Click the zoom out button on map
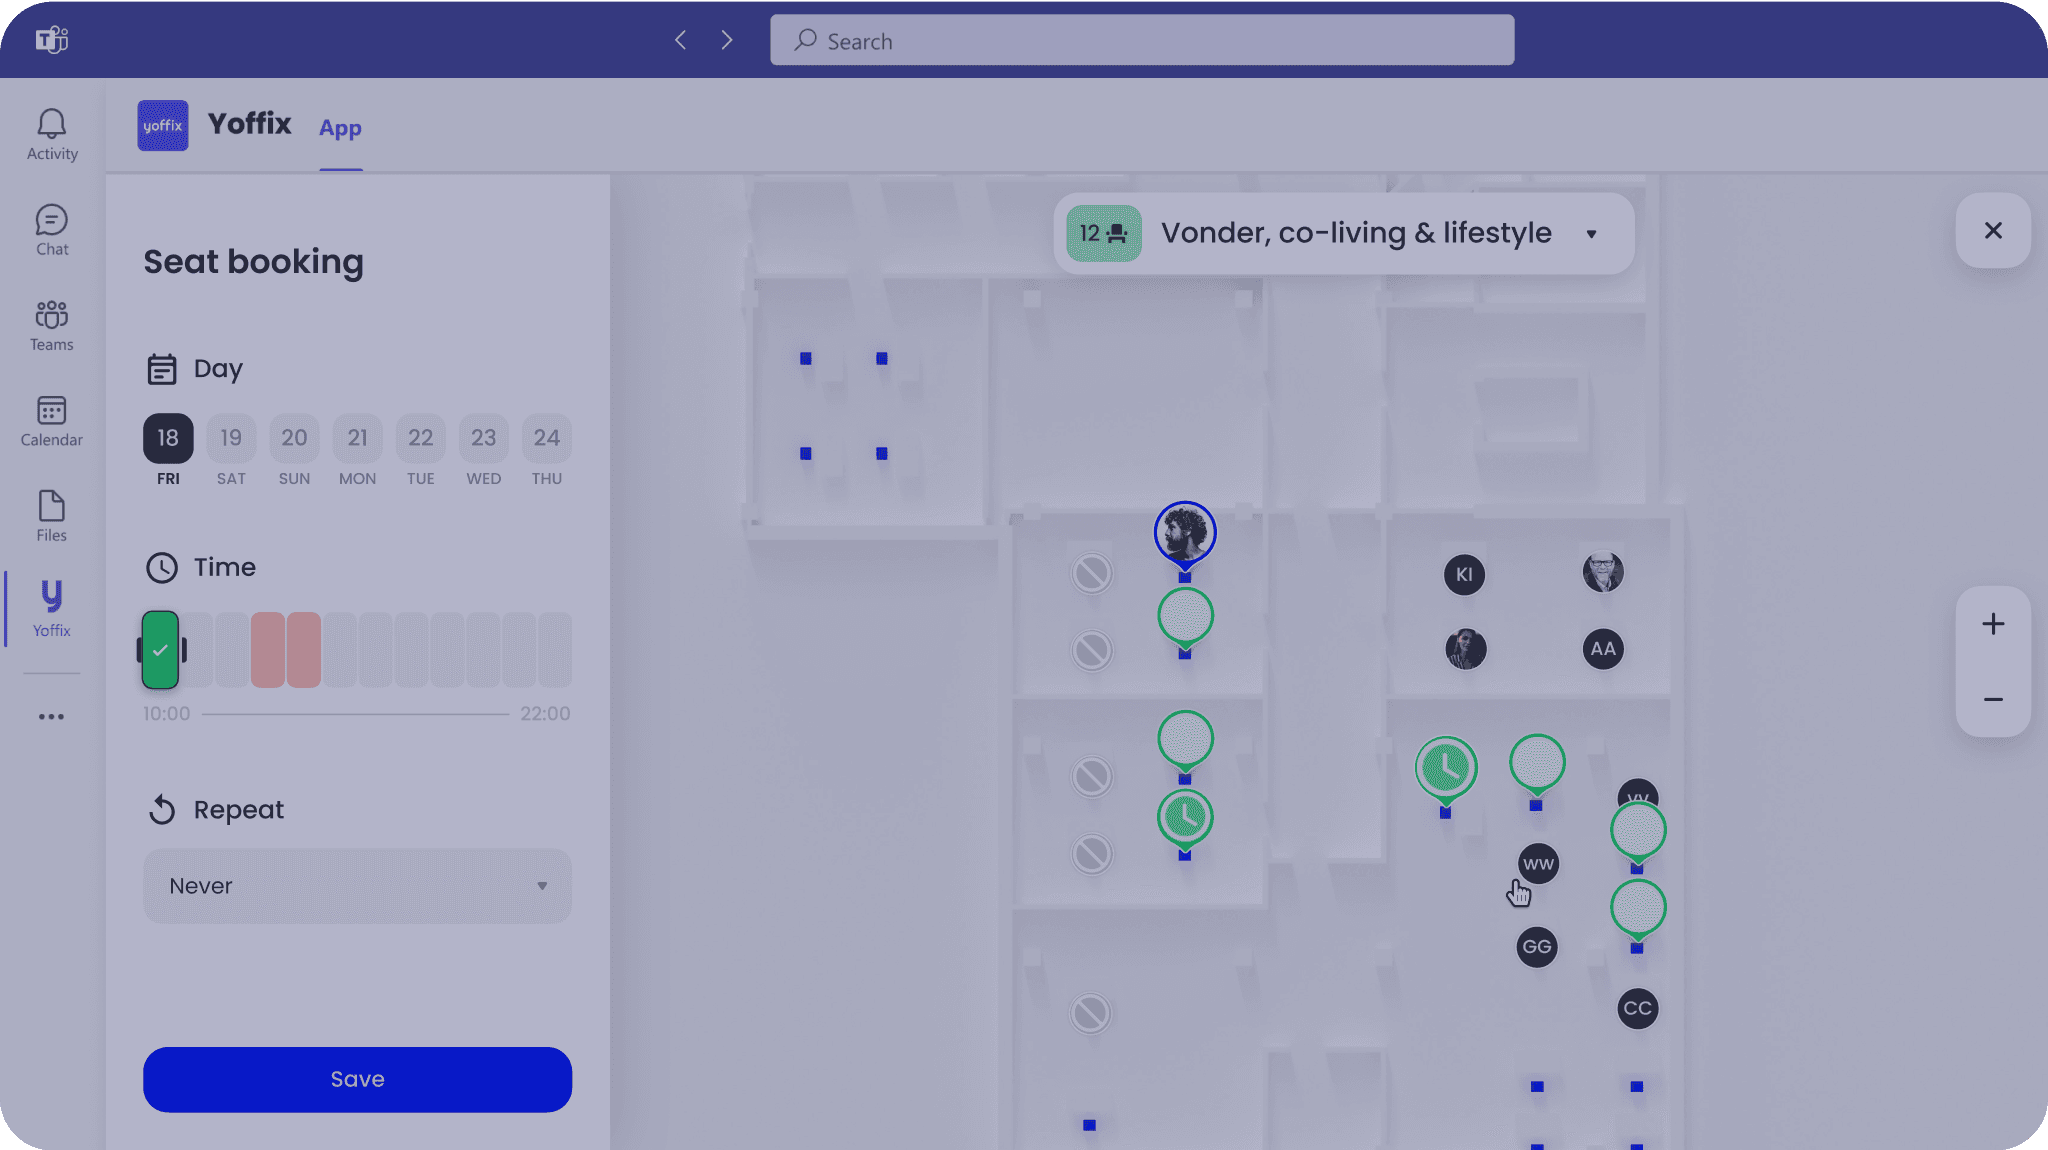Screen dimensions: 2048x1150 1993,699
